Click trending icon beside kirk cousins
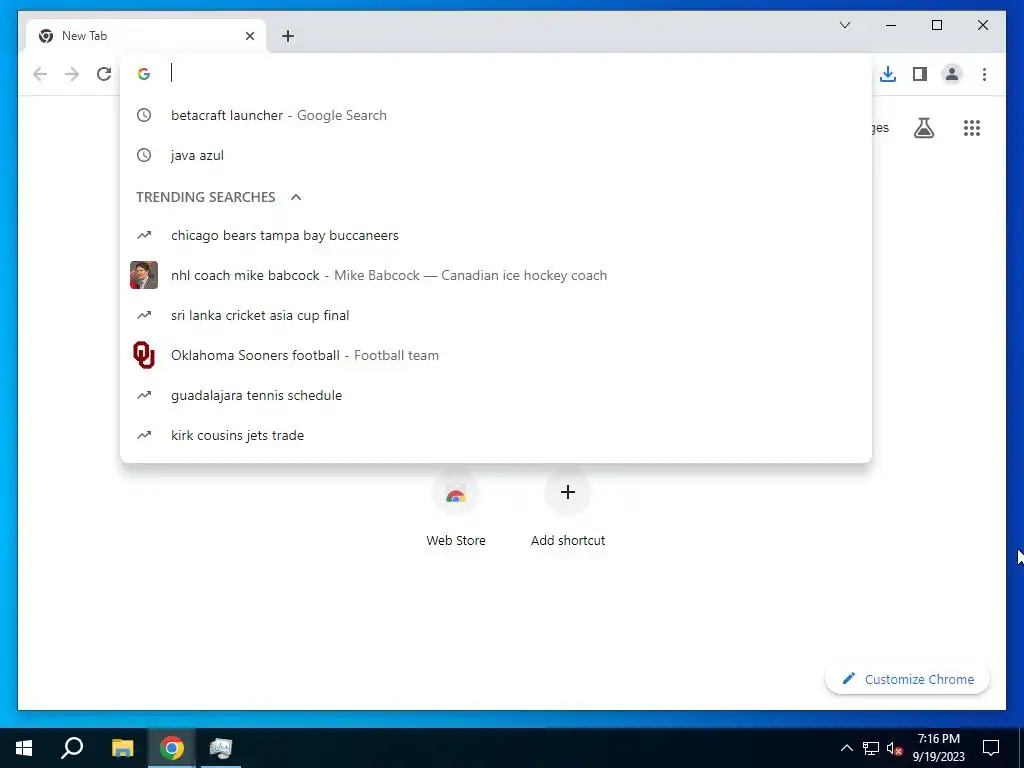The height and width of the screenshot is (768, 1024). [144, 435]
